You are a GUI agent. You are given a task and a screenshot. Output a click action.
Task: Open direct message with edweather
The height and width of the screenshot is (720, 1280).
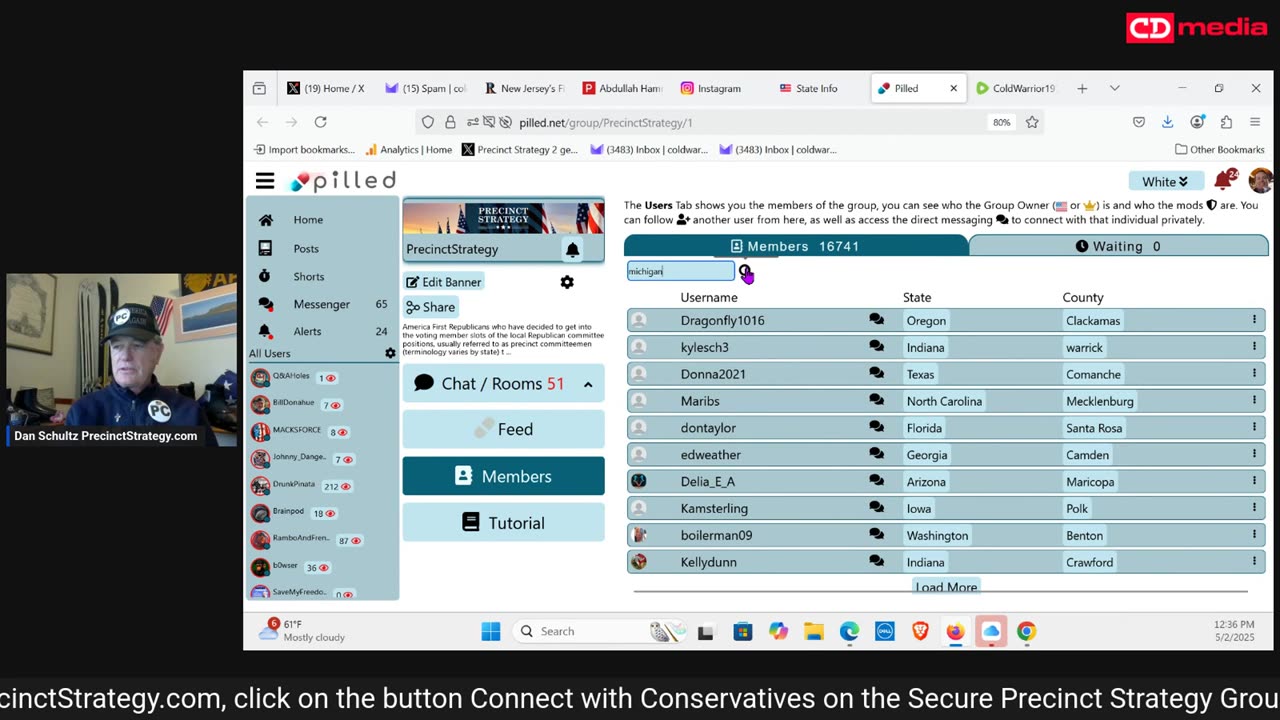(x=876, y=455)
